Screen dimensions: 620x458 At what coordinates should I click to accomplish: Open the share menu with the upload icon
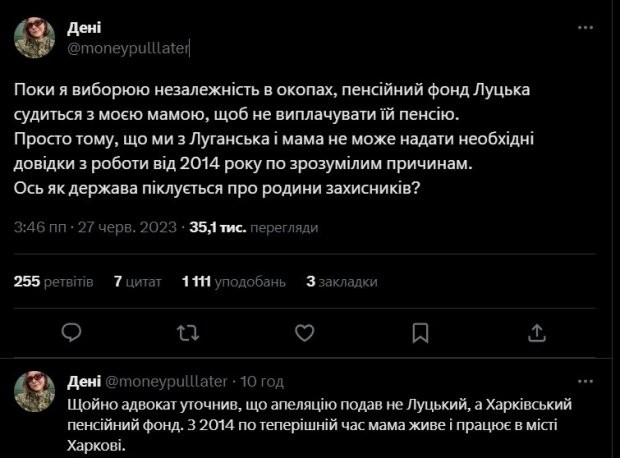pyautogui.click(x=537, y=331)
